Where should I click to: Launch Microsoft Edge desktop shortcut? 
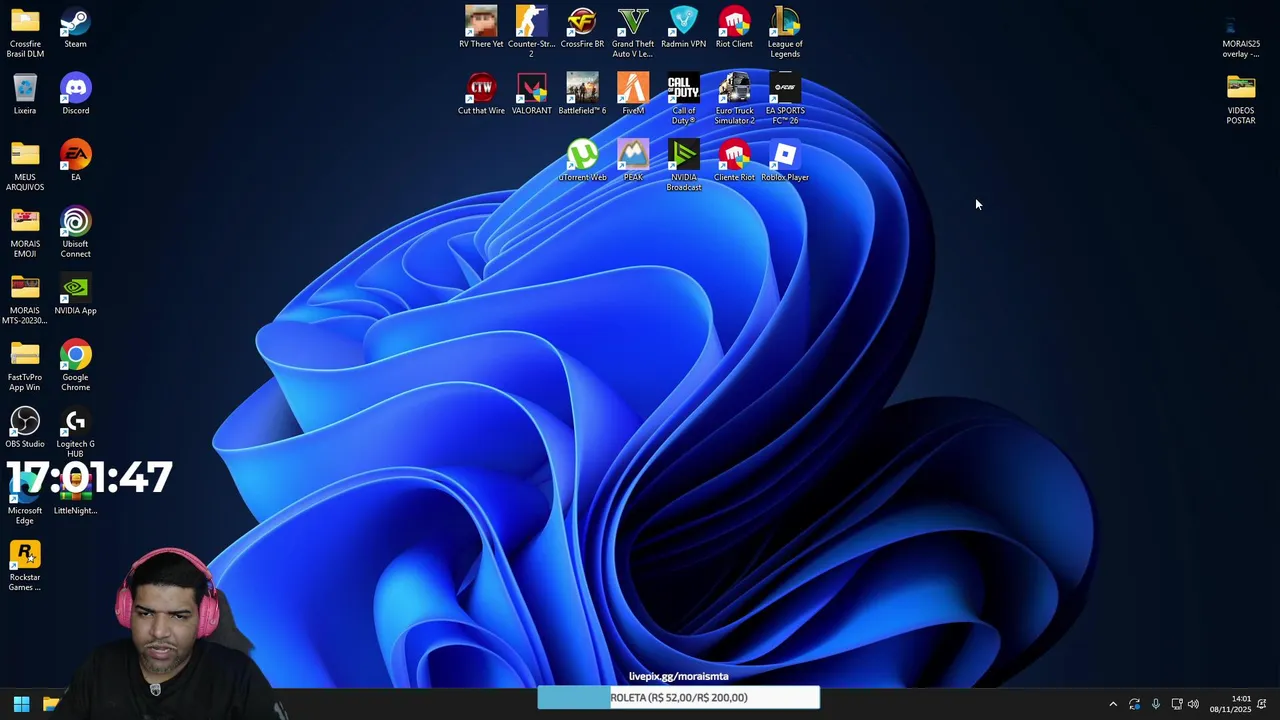point(25,500)
